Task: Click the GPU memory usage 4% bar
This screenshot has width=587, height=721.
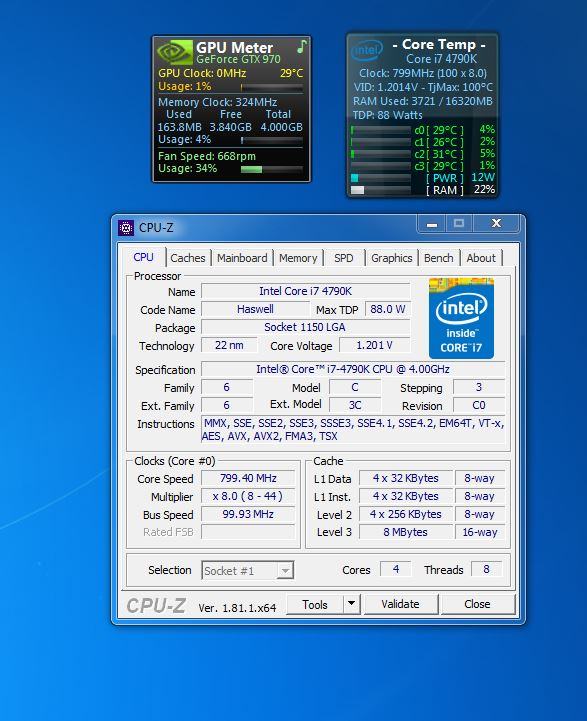Action: click(x=272, y=140)
